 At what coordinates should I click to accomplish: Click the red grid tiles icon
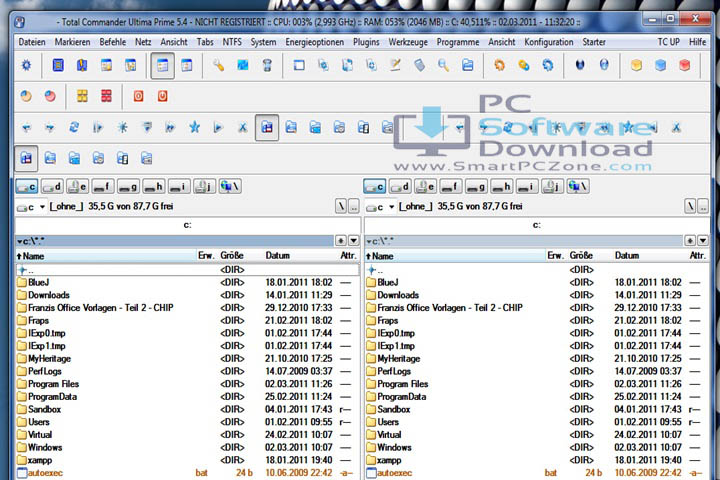106,96
